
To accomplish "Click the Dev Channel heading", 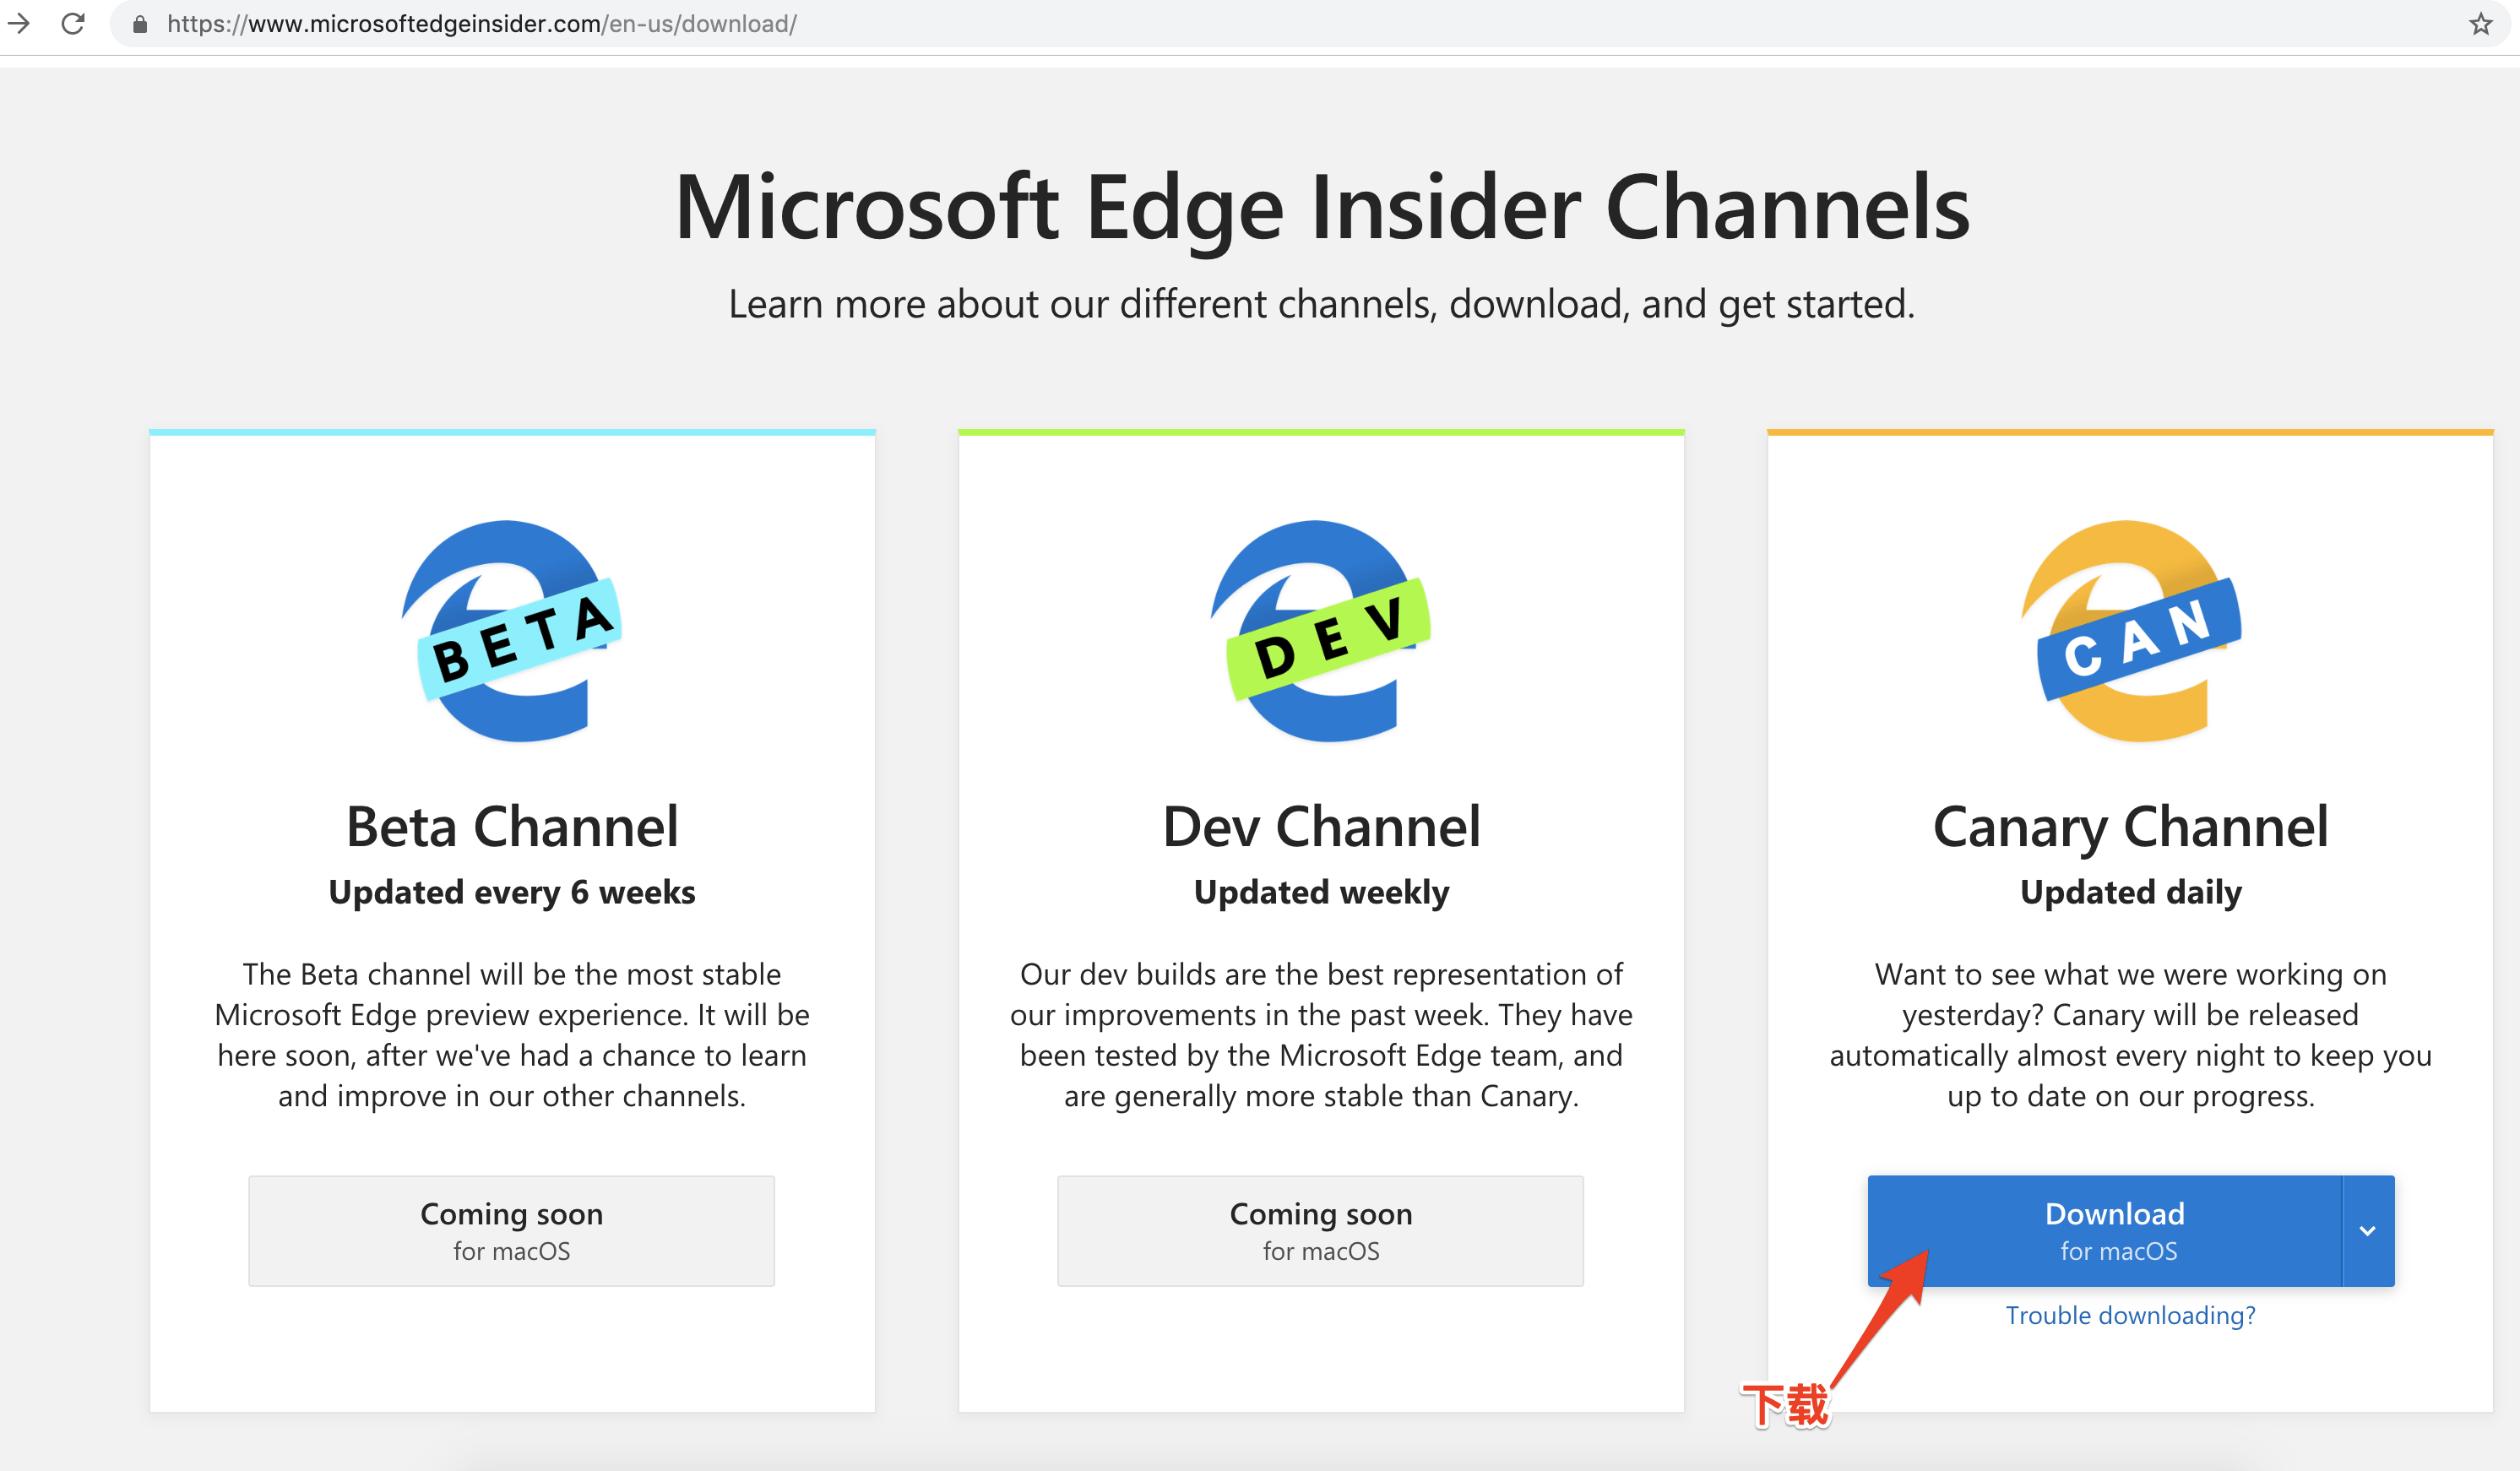I will point(1320,826).
